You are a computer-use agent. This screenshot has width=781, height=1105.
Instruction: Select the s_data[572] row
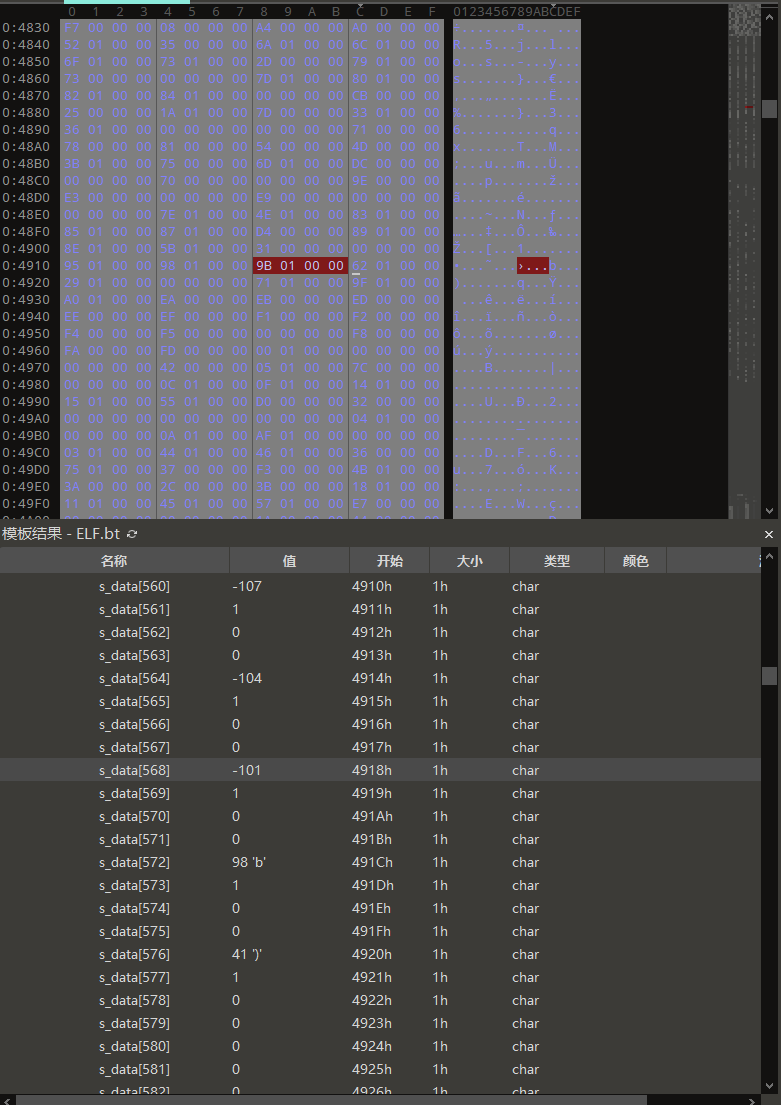point(134,862)
